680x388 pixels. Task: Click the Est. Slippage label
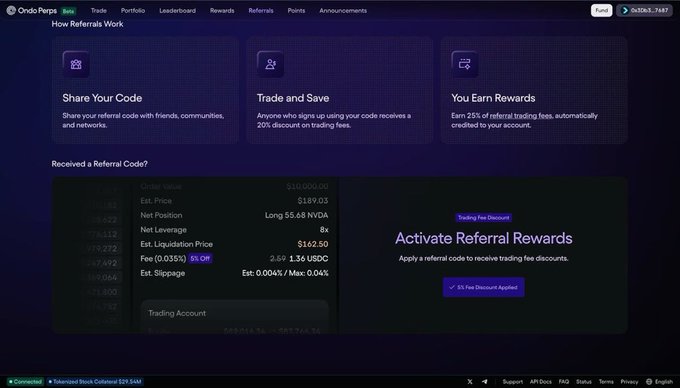click(x=163, y=273)
